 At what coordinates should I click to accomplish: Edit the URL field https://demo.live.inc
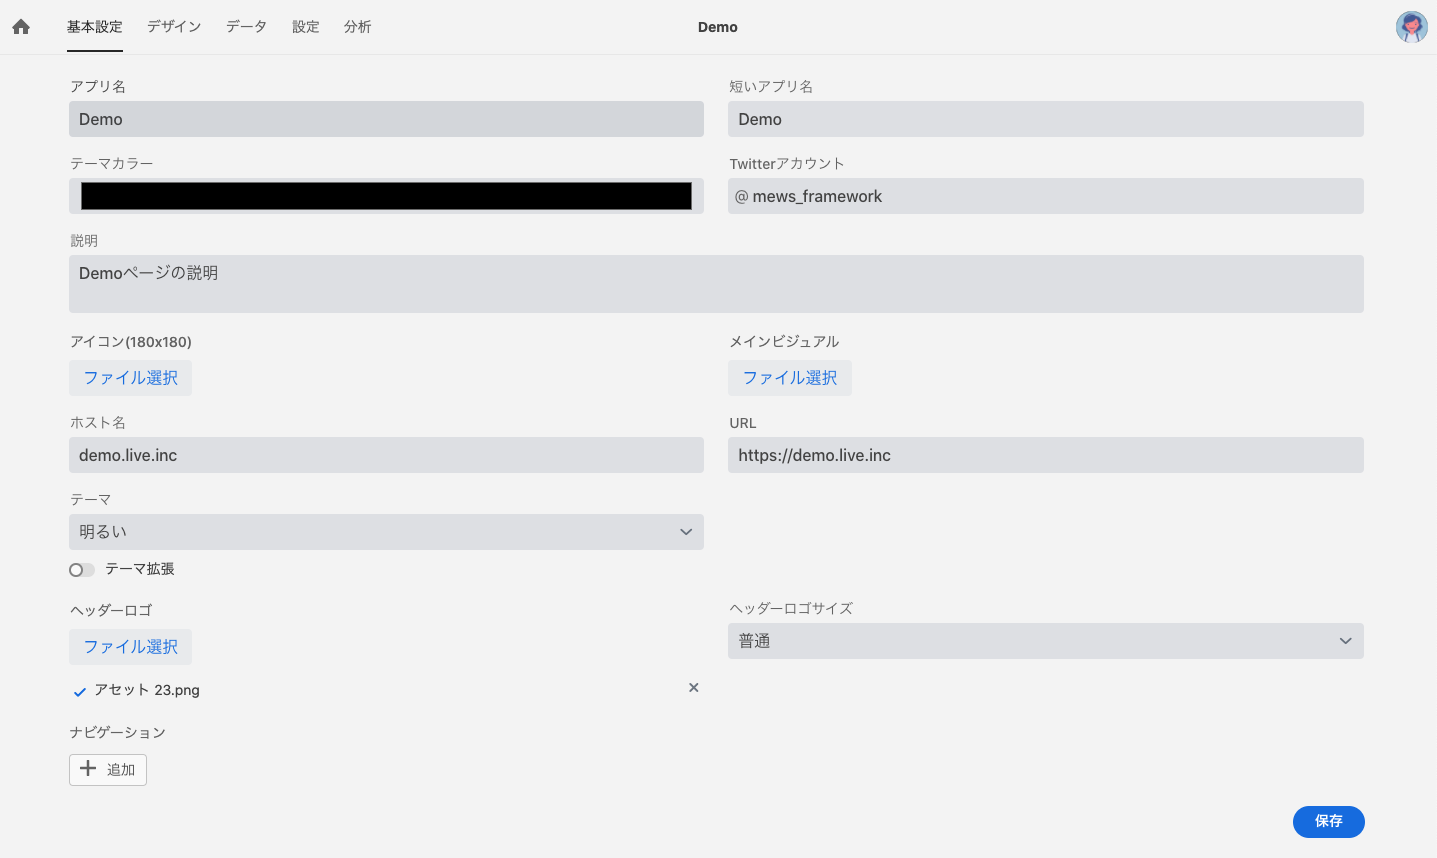point(1046,455)
